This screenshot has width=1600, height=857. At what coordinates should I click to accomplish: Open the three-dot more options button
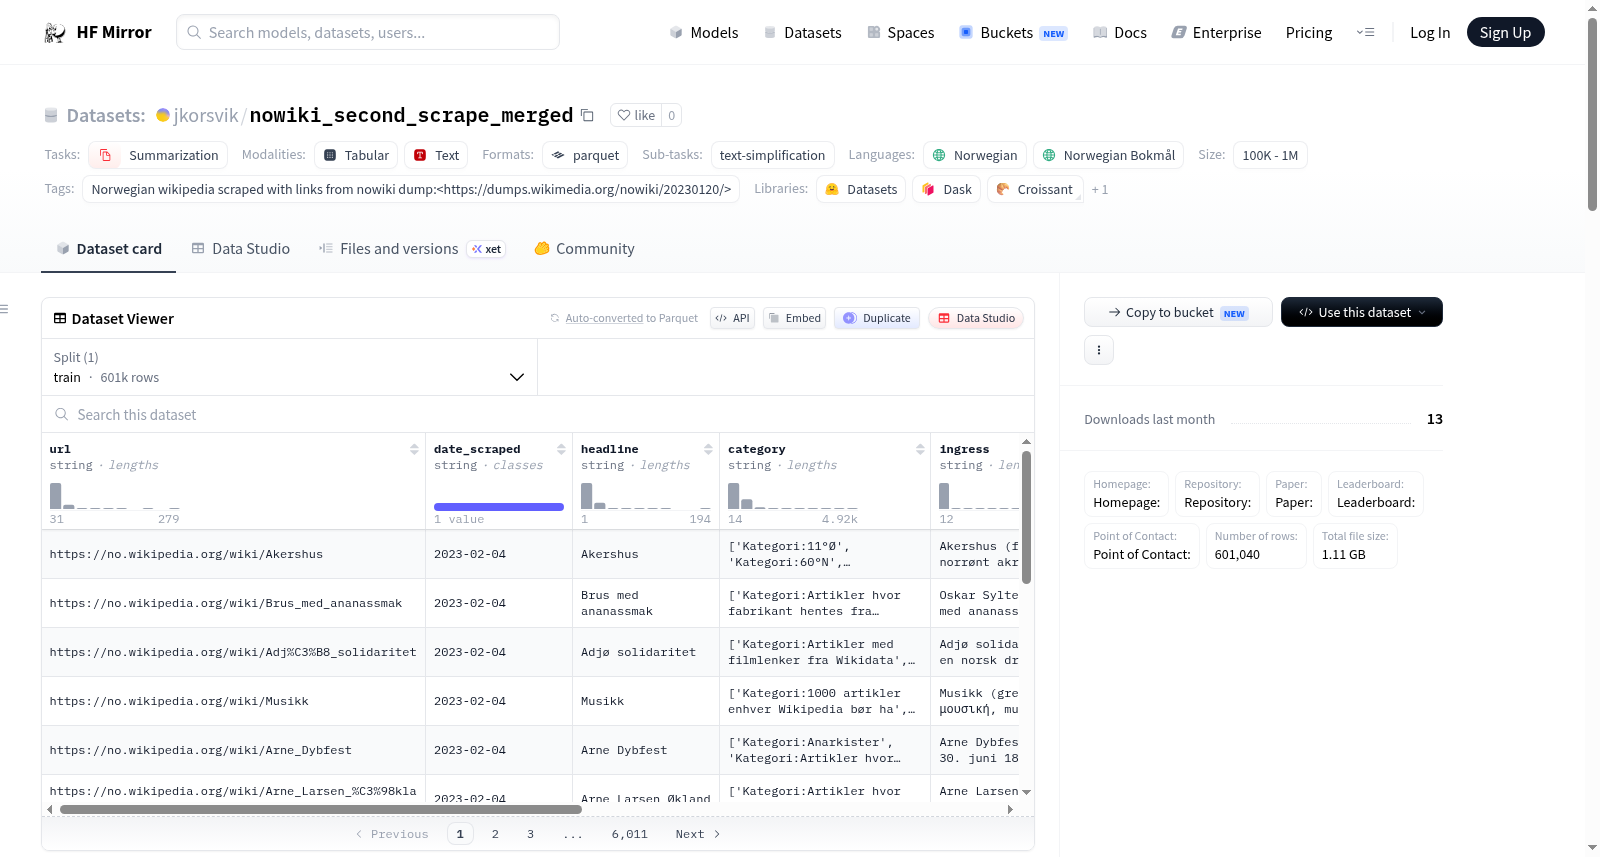pos(1099,350)
